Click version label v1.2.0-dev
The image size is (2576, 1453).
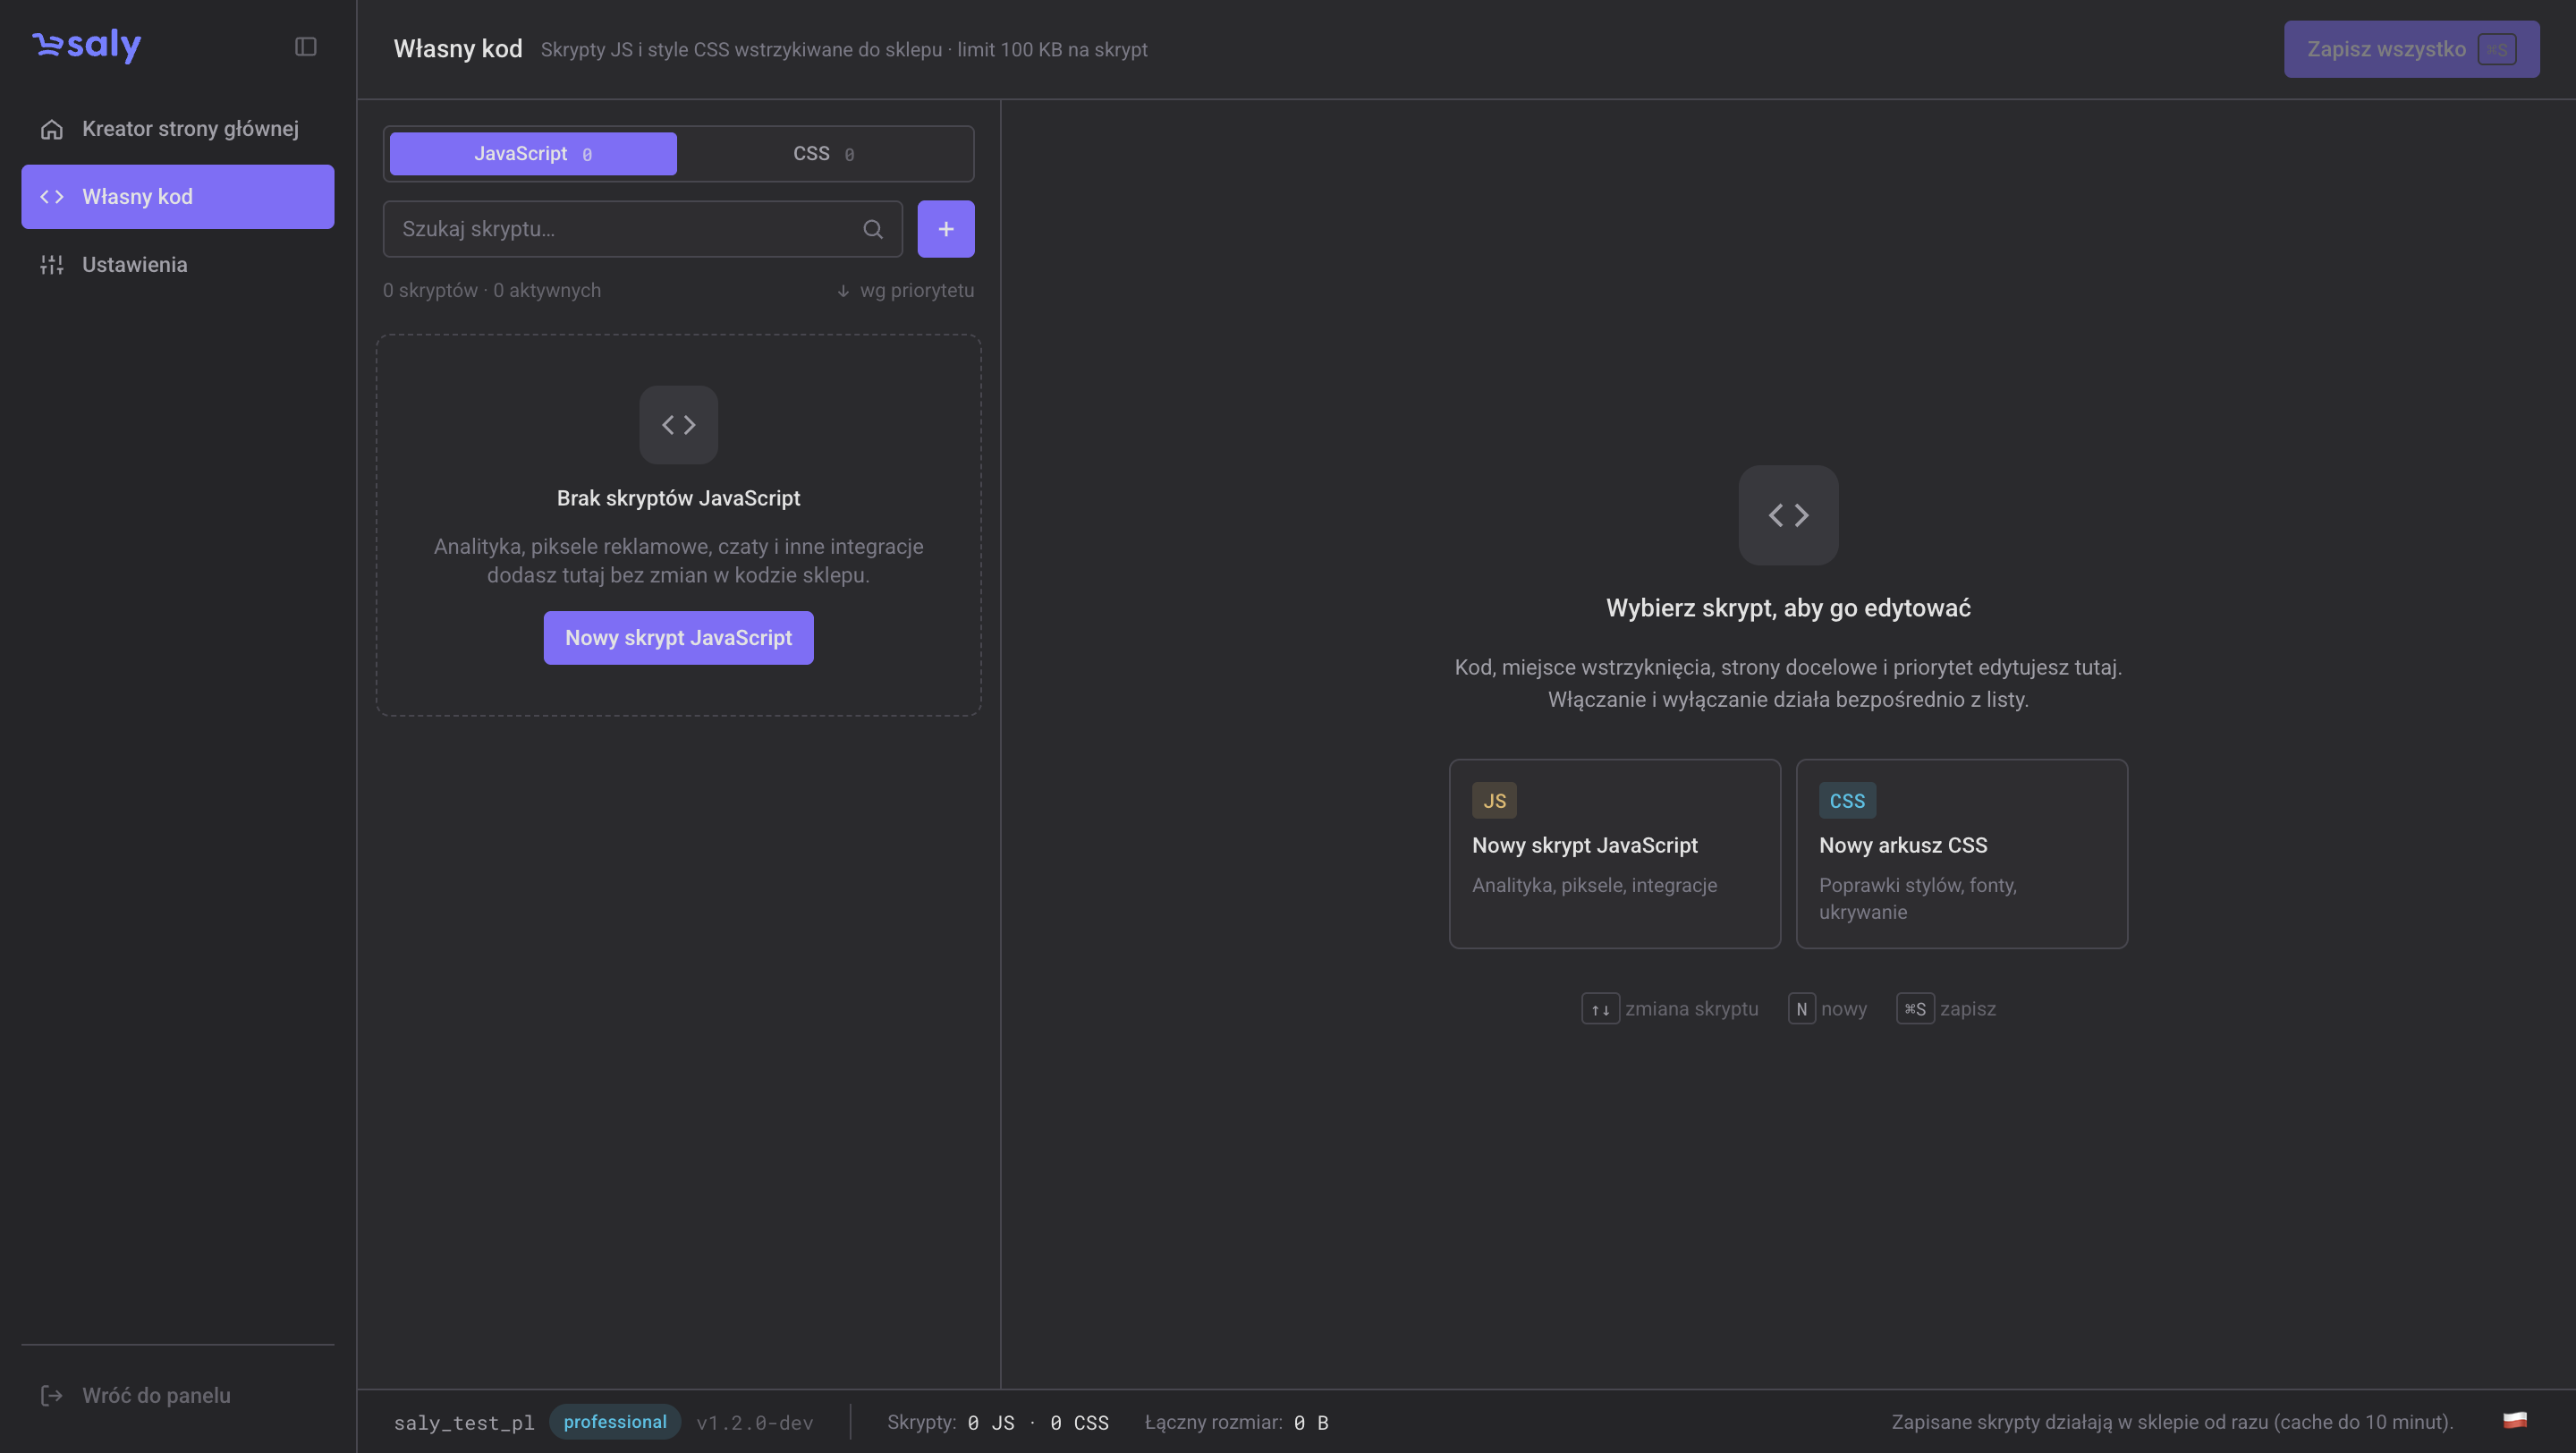755,1423
